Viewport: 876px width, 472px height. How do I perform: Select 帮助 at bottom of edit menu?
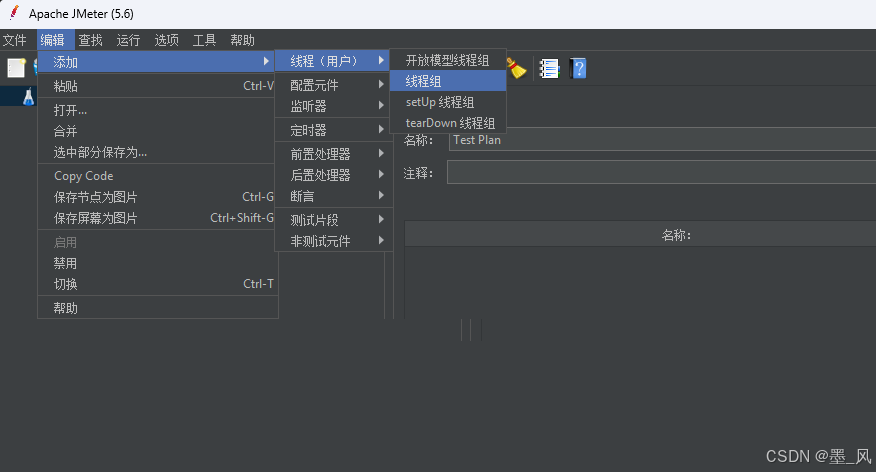click(158, 308)
